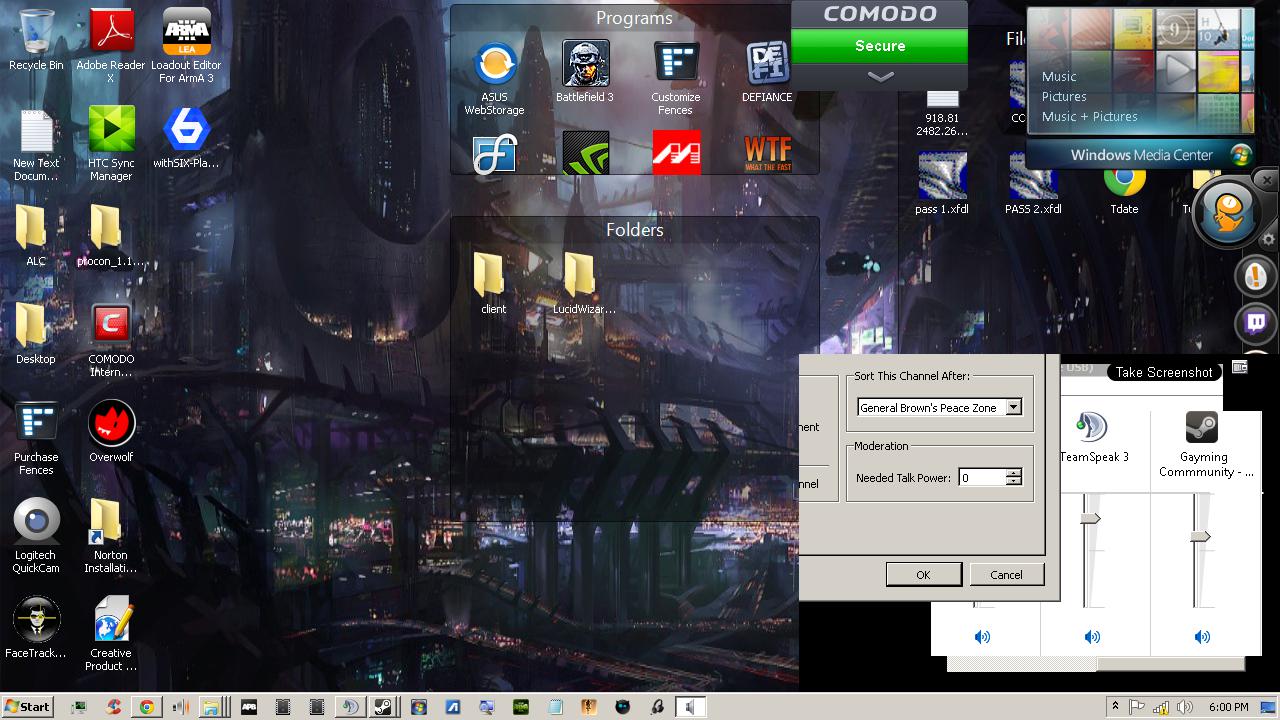Mute the first partially hidden mixer channel
The image size is (1280, 720).
(983, 637)
